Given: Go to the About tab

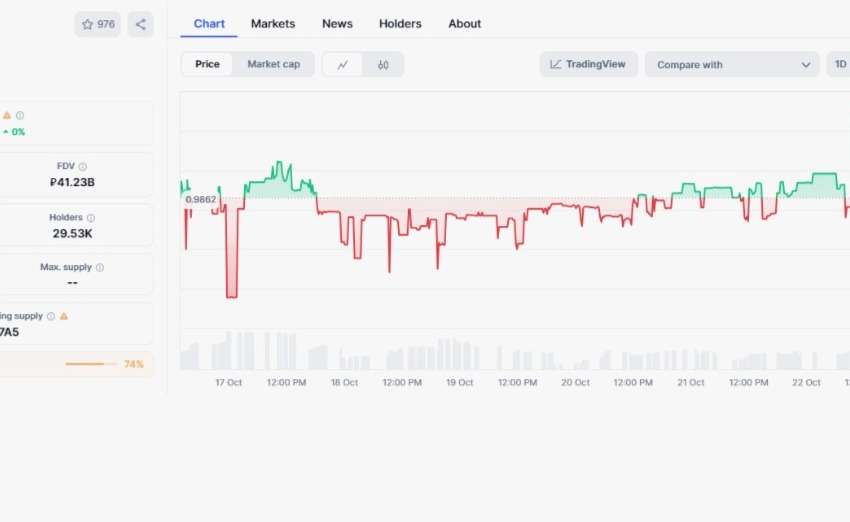Looking at the screenshot, I should click(465, 24).
